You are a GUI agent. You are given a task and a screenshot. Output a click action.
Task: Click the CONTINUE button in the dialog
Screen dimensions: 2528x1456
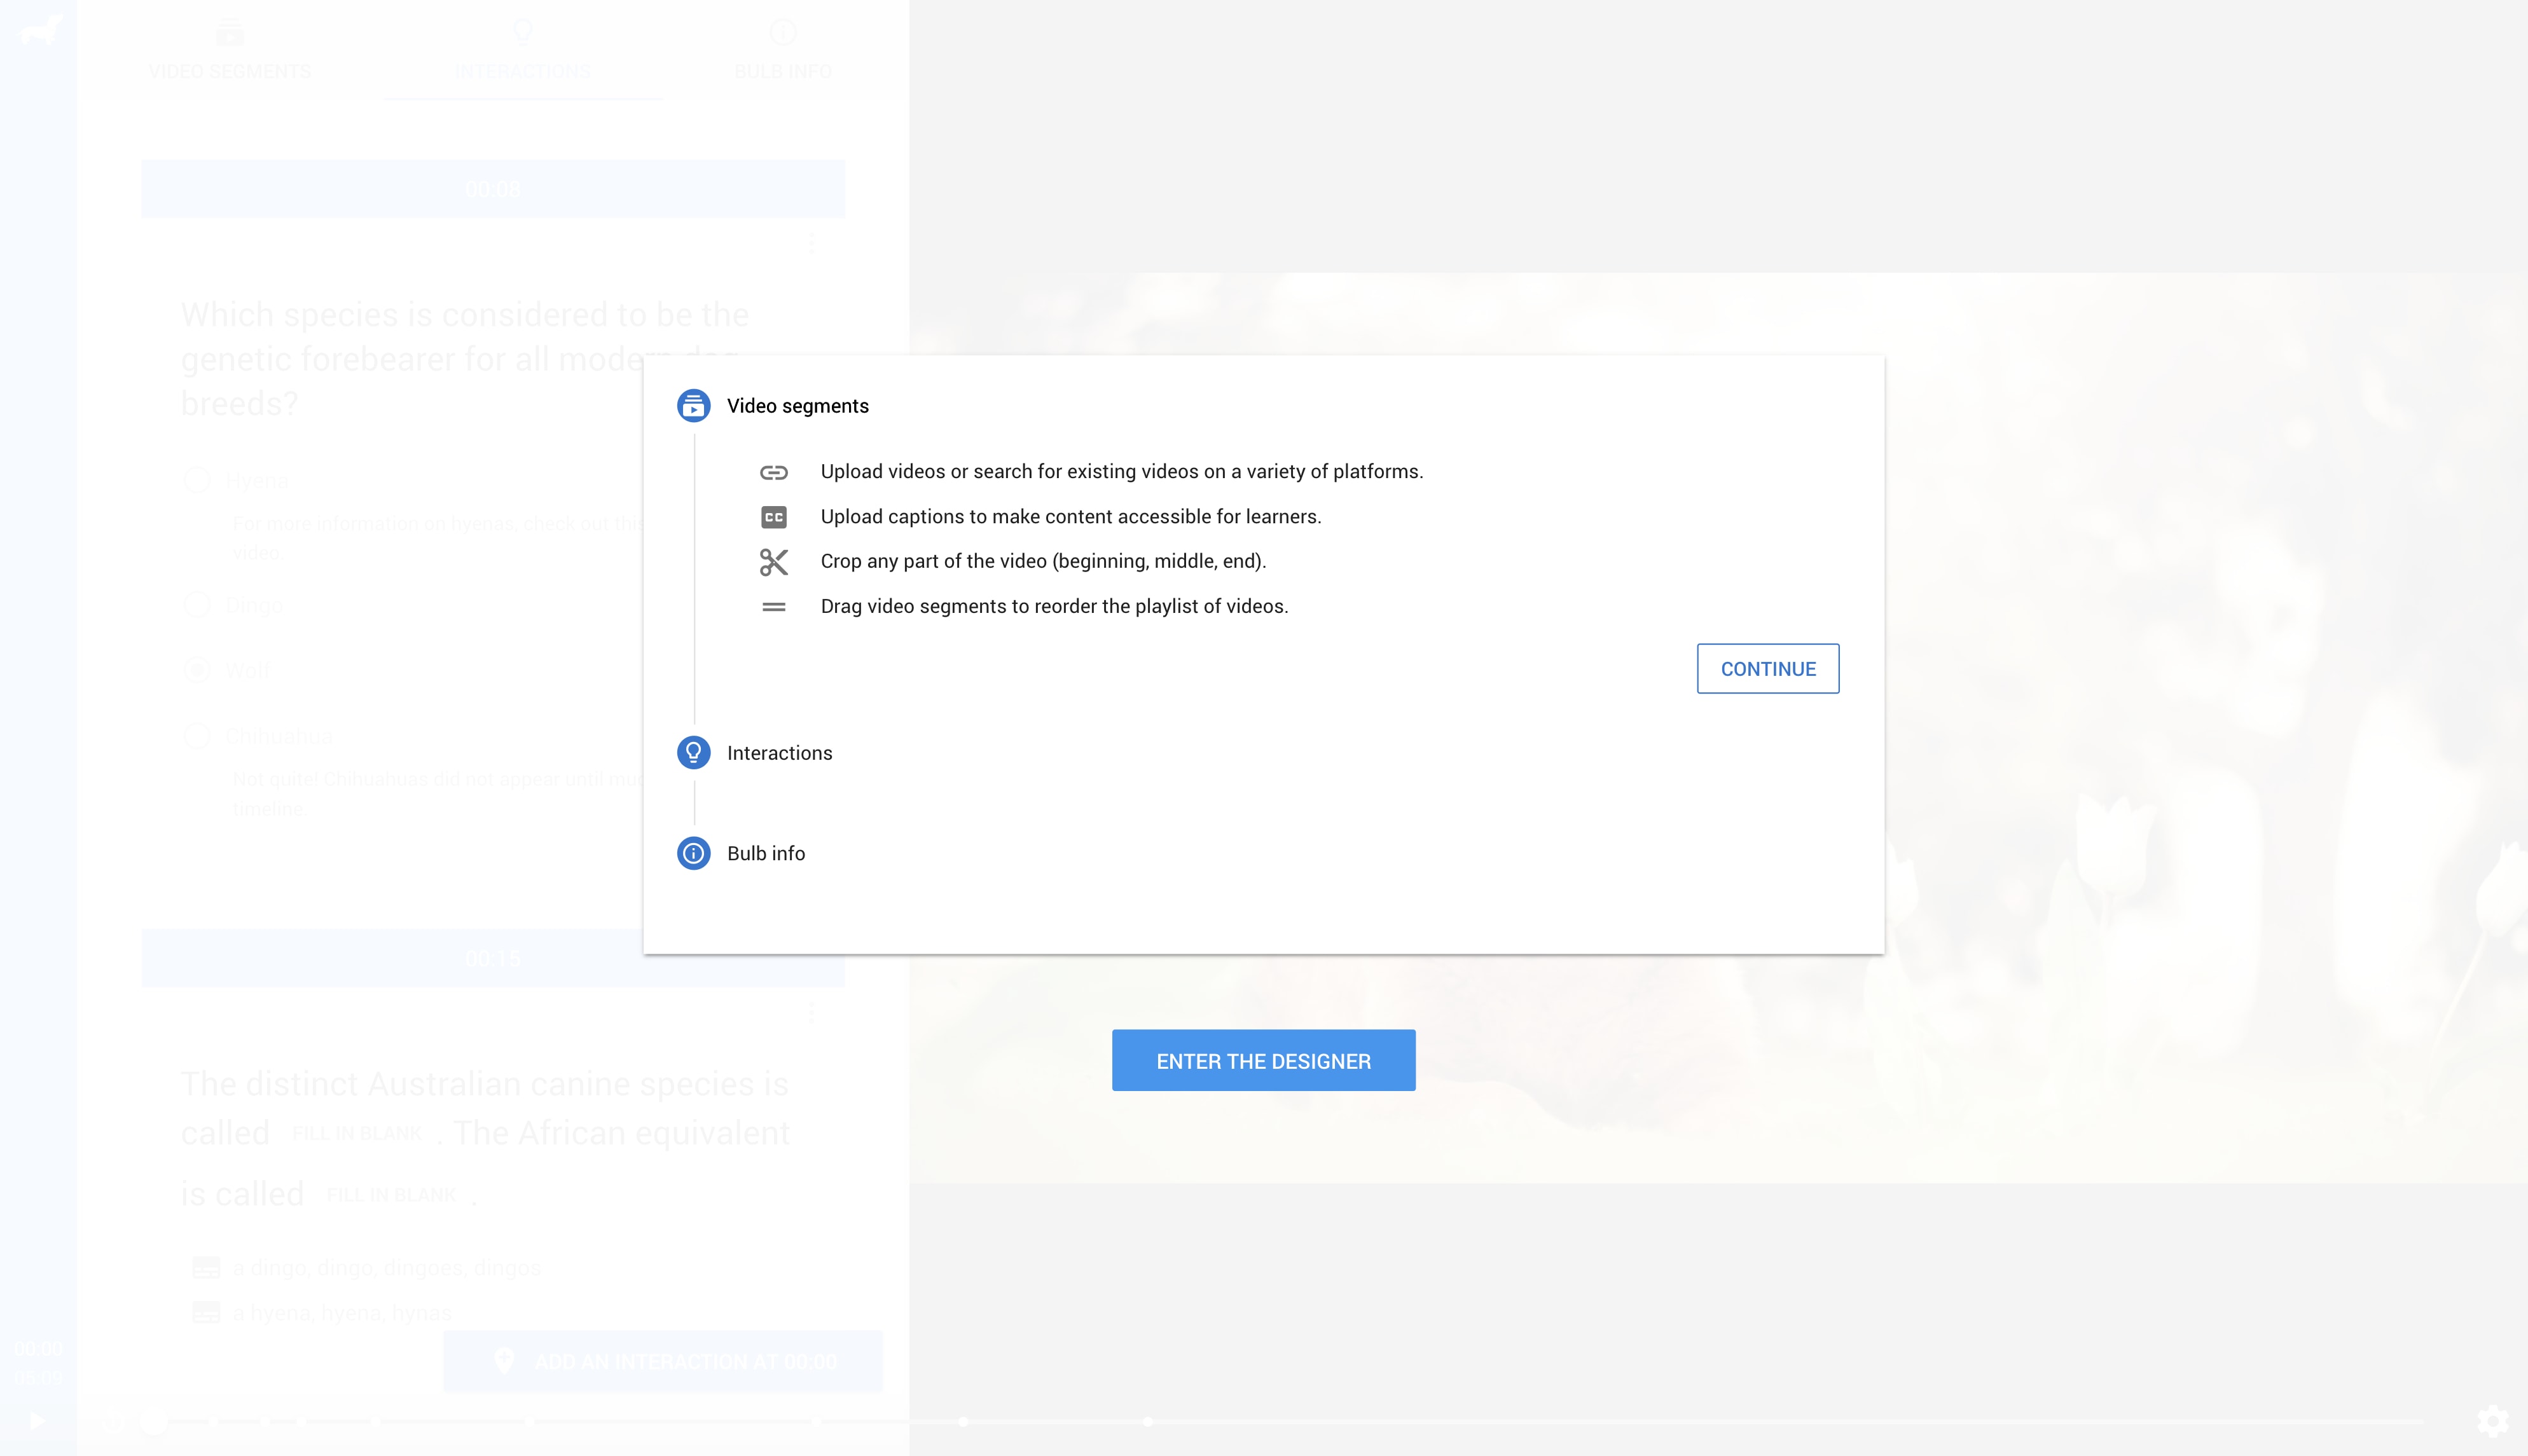coord(1767,668)
